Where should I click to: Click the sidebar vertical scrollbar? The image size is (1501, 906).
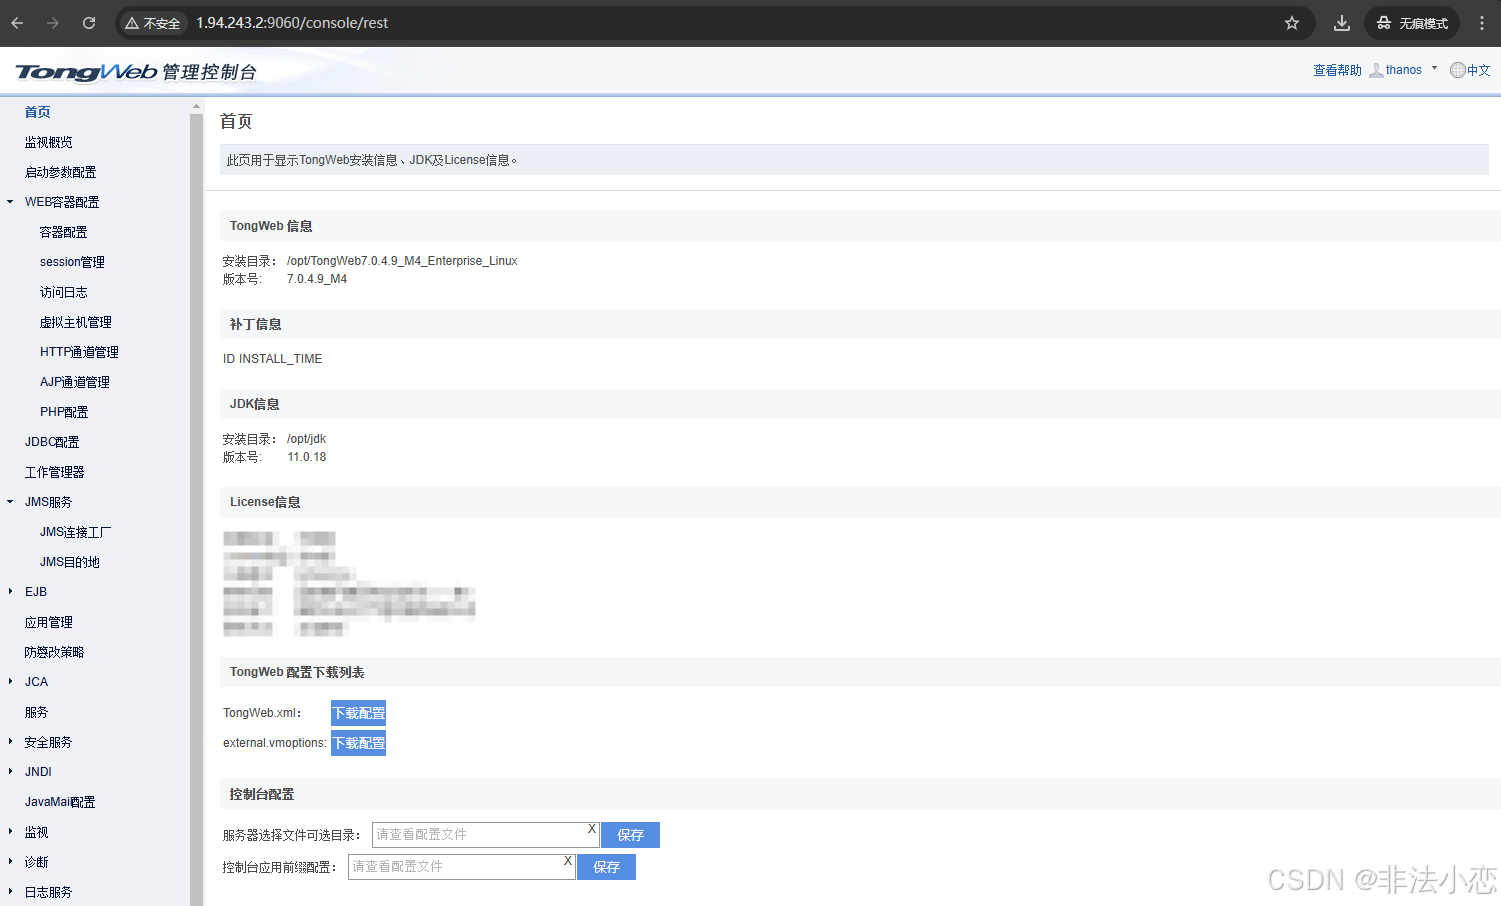pos(196,510)
